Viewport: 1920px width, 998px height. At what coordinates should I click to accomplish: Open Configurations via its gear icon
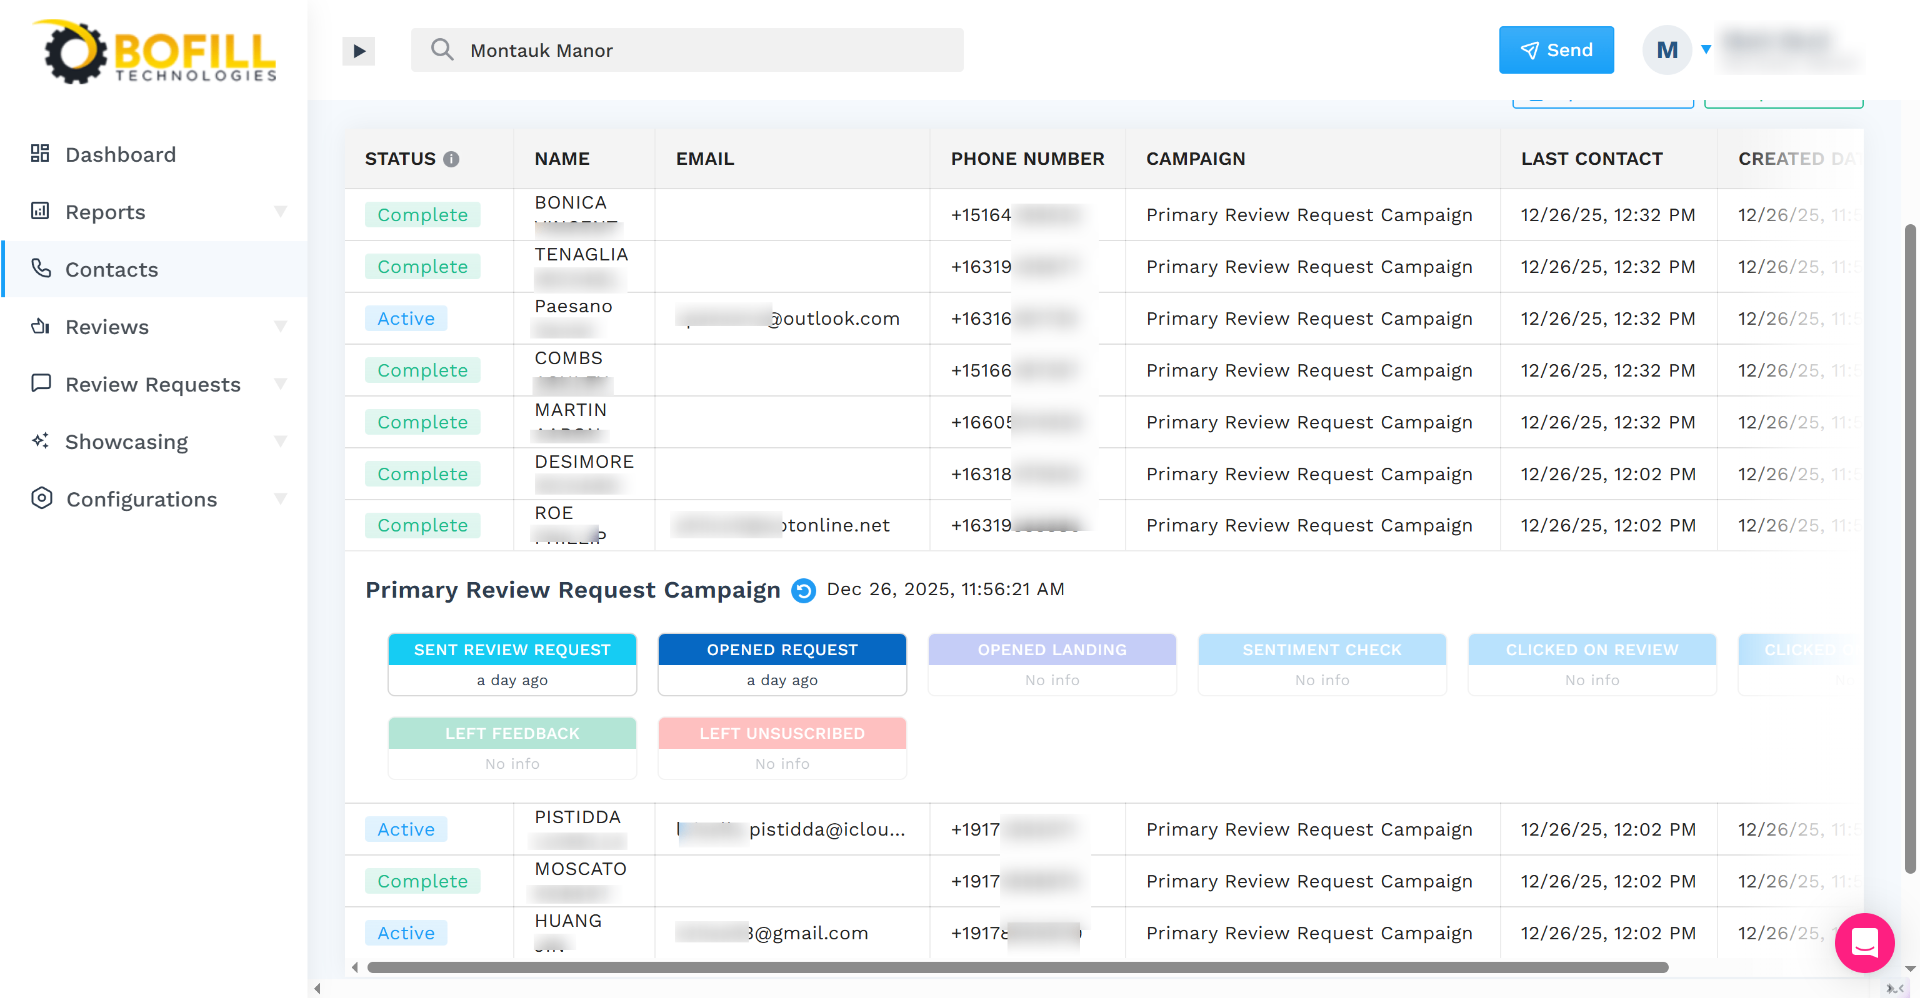[x=40, y=498]
